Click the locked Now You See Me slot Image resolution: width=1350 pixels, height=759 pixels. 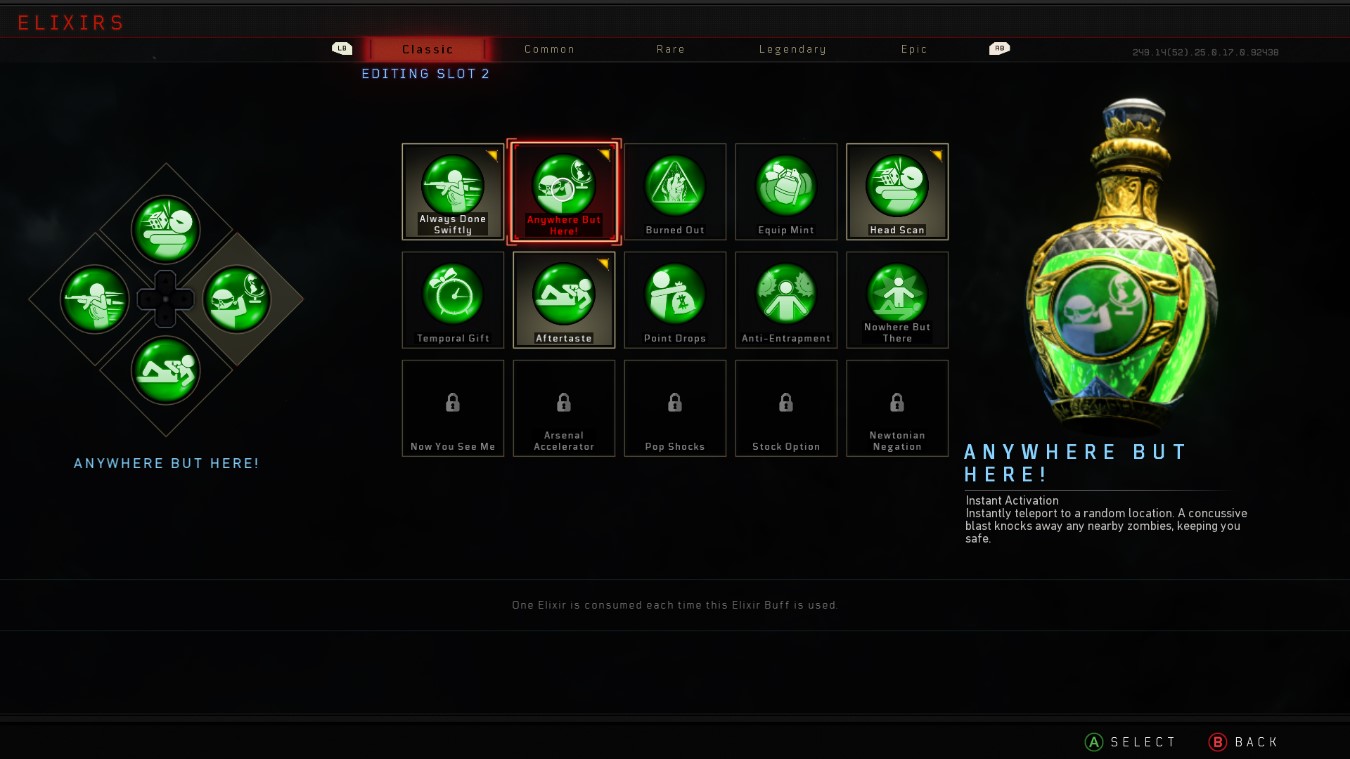[x=453, y=408]
